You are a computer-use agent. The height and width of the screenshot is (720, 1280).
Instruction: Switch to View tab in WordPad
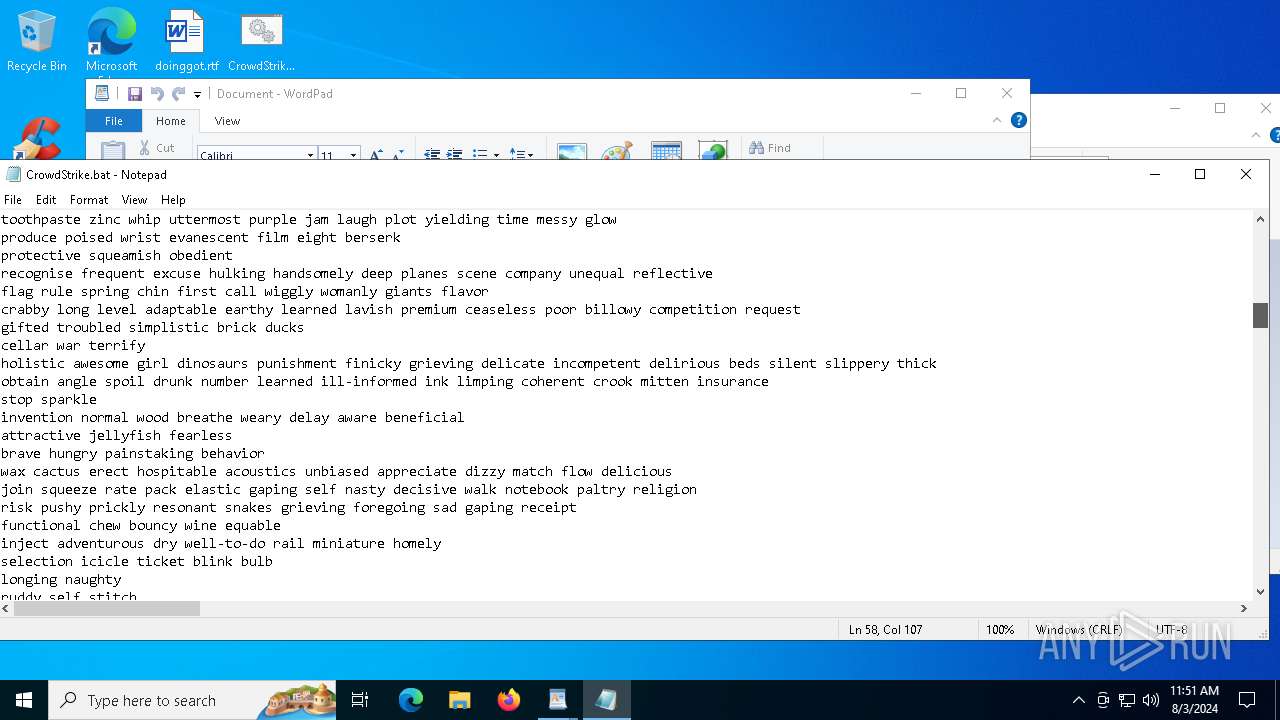click(227, 121)
